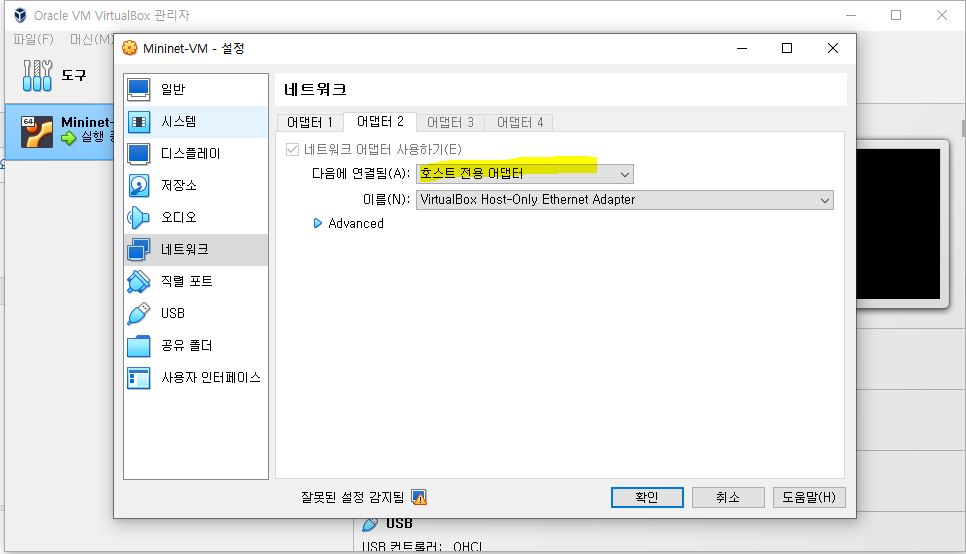
Task: Select the 시스템 chip icon in sidebar
Action: click(139, 121)
